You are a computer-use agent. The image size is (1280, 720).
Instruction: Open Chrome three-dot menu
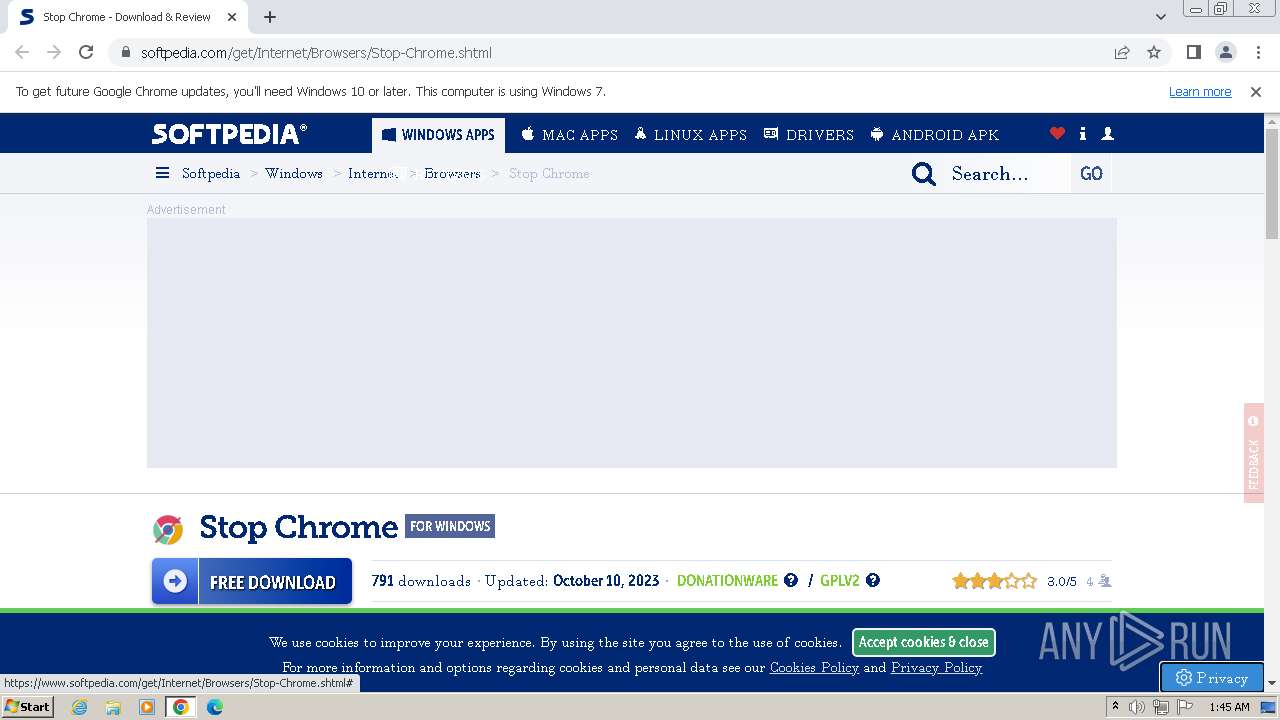(x=1257, y=52)
